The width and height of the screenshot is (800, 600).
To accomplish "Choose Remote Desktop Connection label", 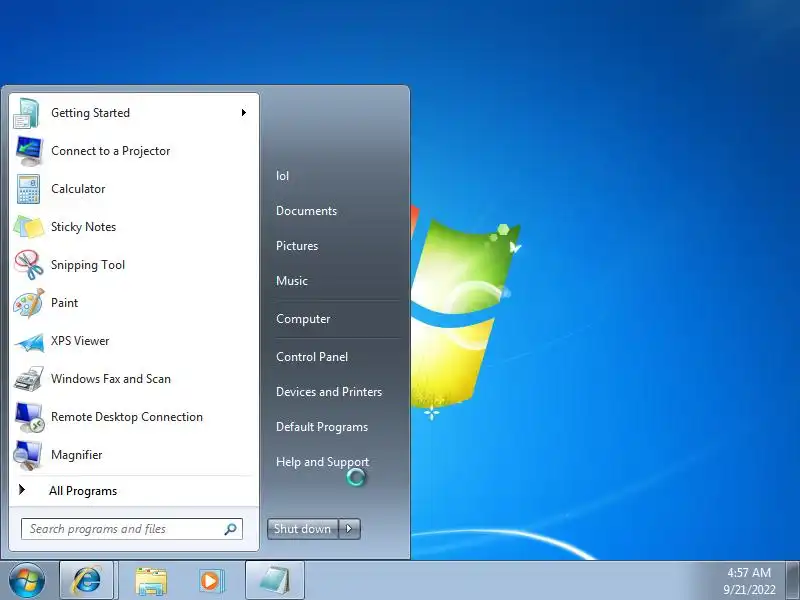I will pos(127,417).
